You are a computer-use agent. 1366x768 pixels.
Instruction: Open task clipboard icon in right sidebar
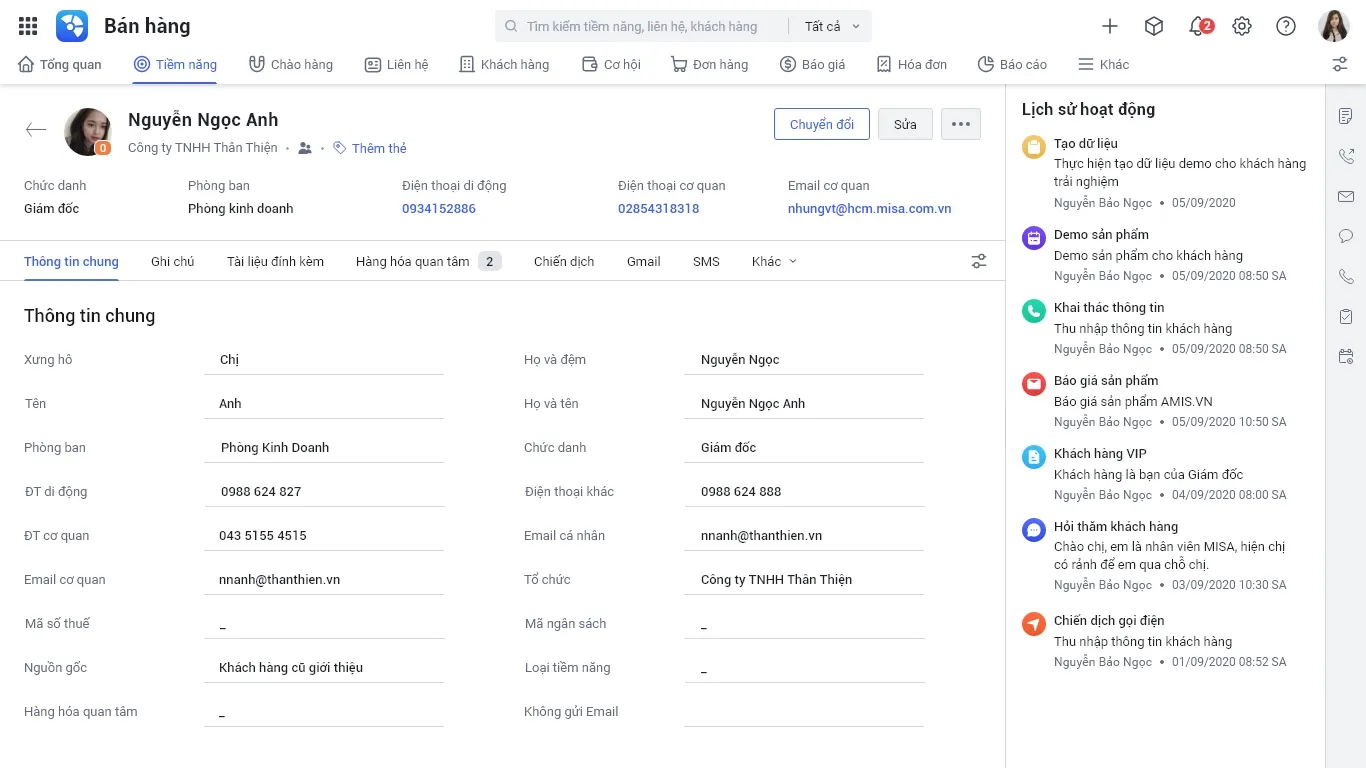(1346, 316)
